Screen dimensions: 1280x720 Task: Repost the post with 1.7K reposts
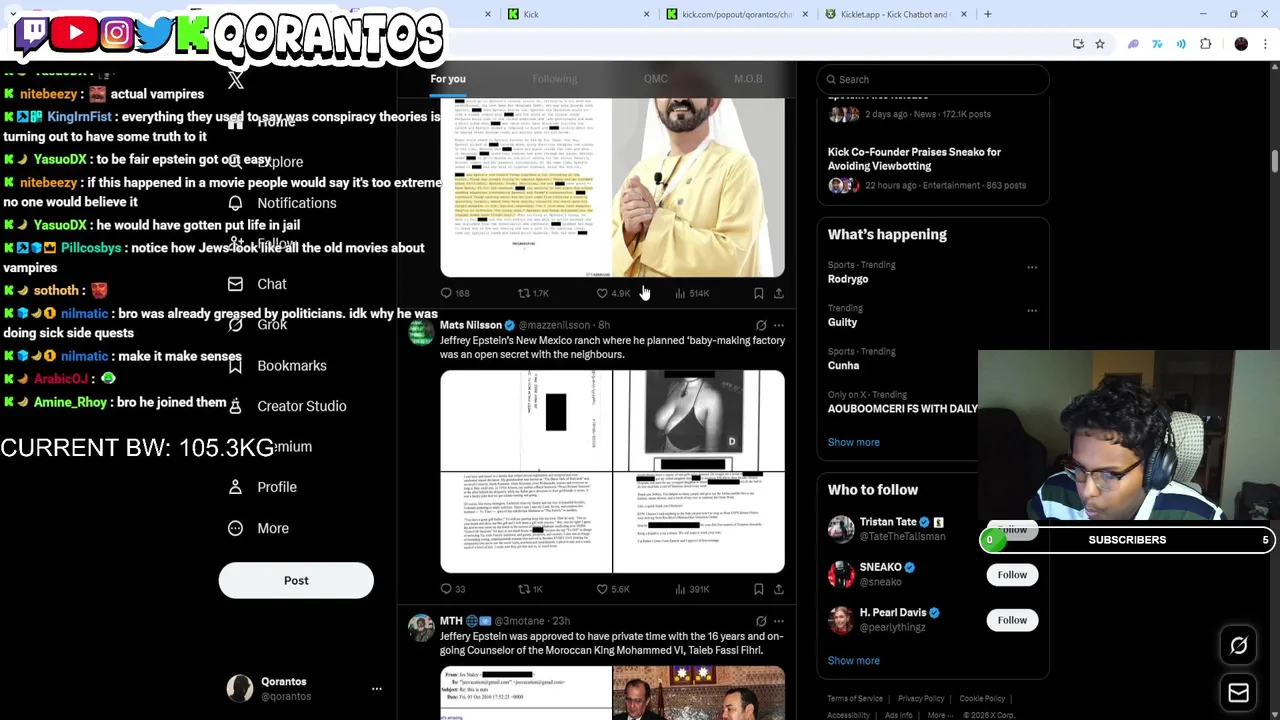pyautogui.click(x=533, y=293)
